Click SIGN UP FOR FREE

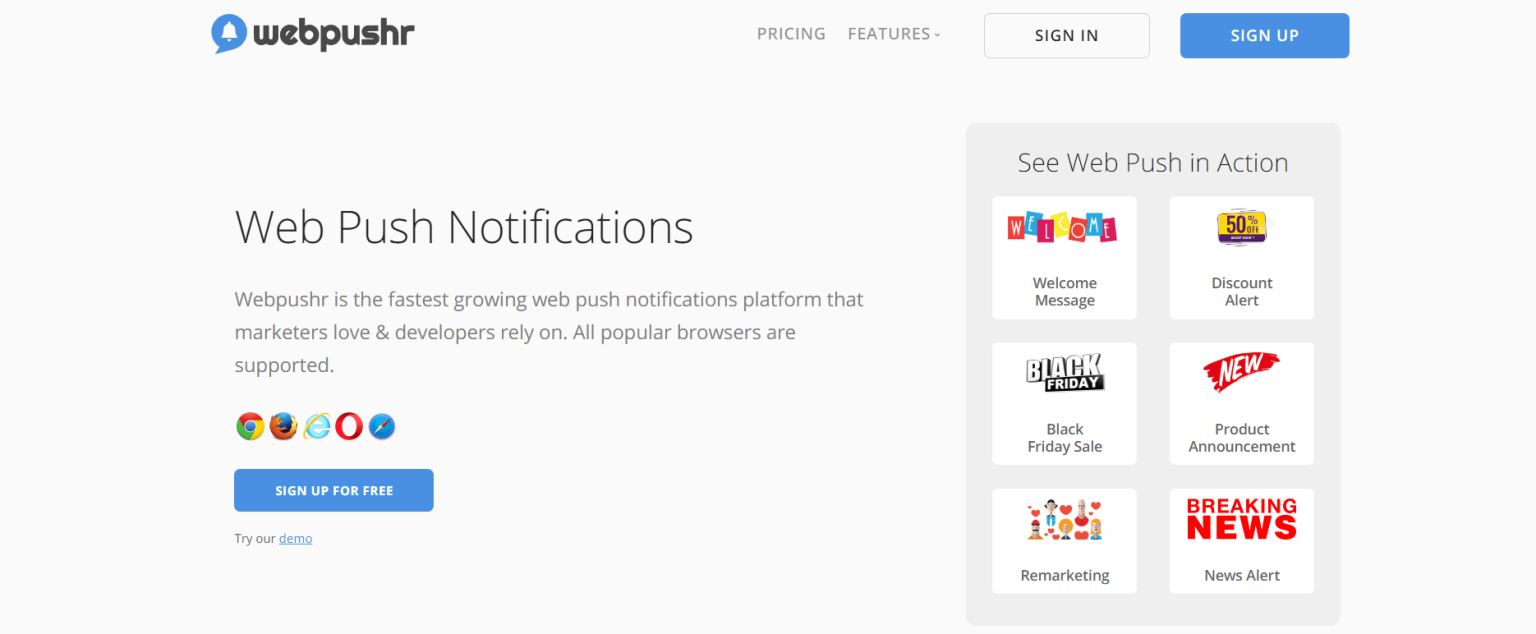tap(333, 490)
